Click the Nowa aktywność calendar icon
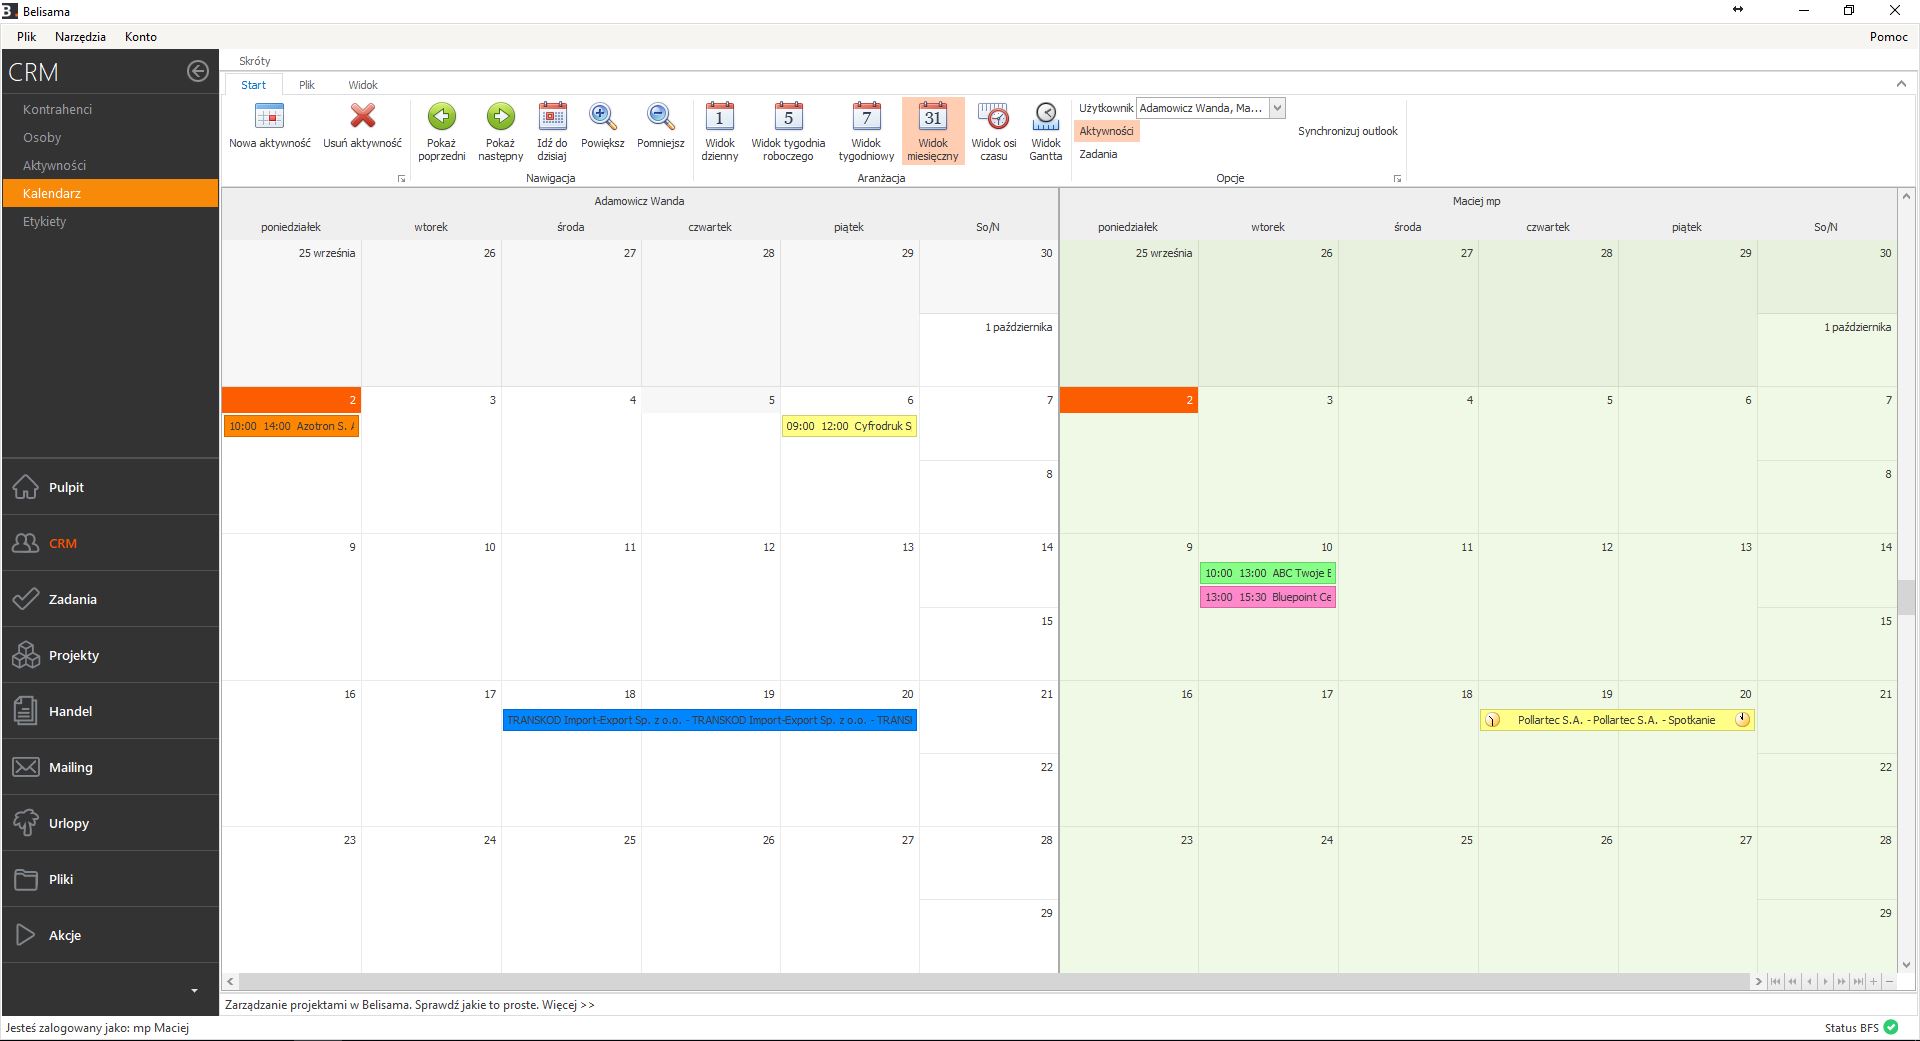Viewport: 1920px width, 1041px height. tap(269, 118)
